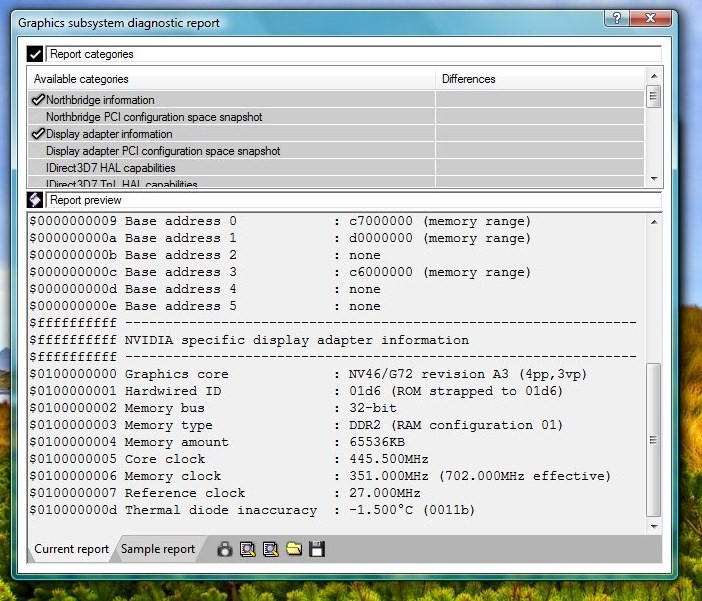
Task: Click the Report preview header bar
Action: pyautogui.click(x=354, y=200)
